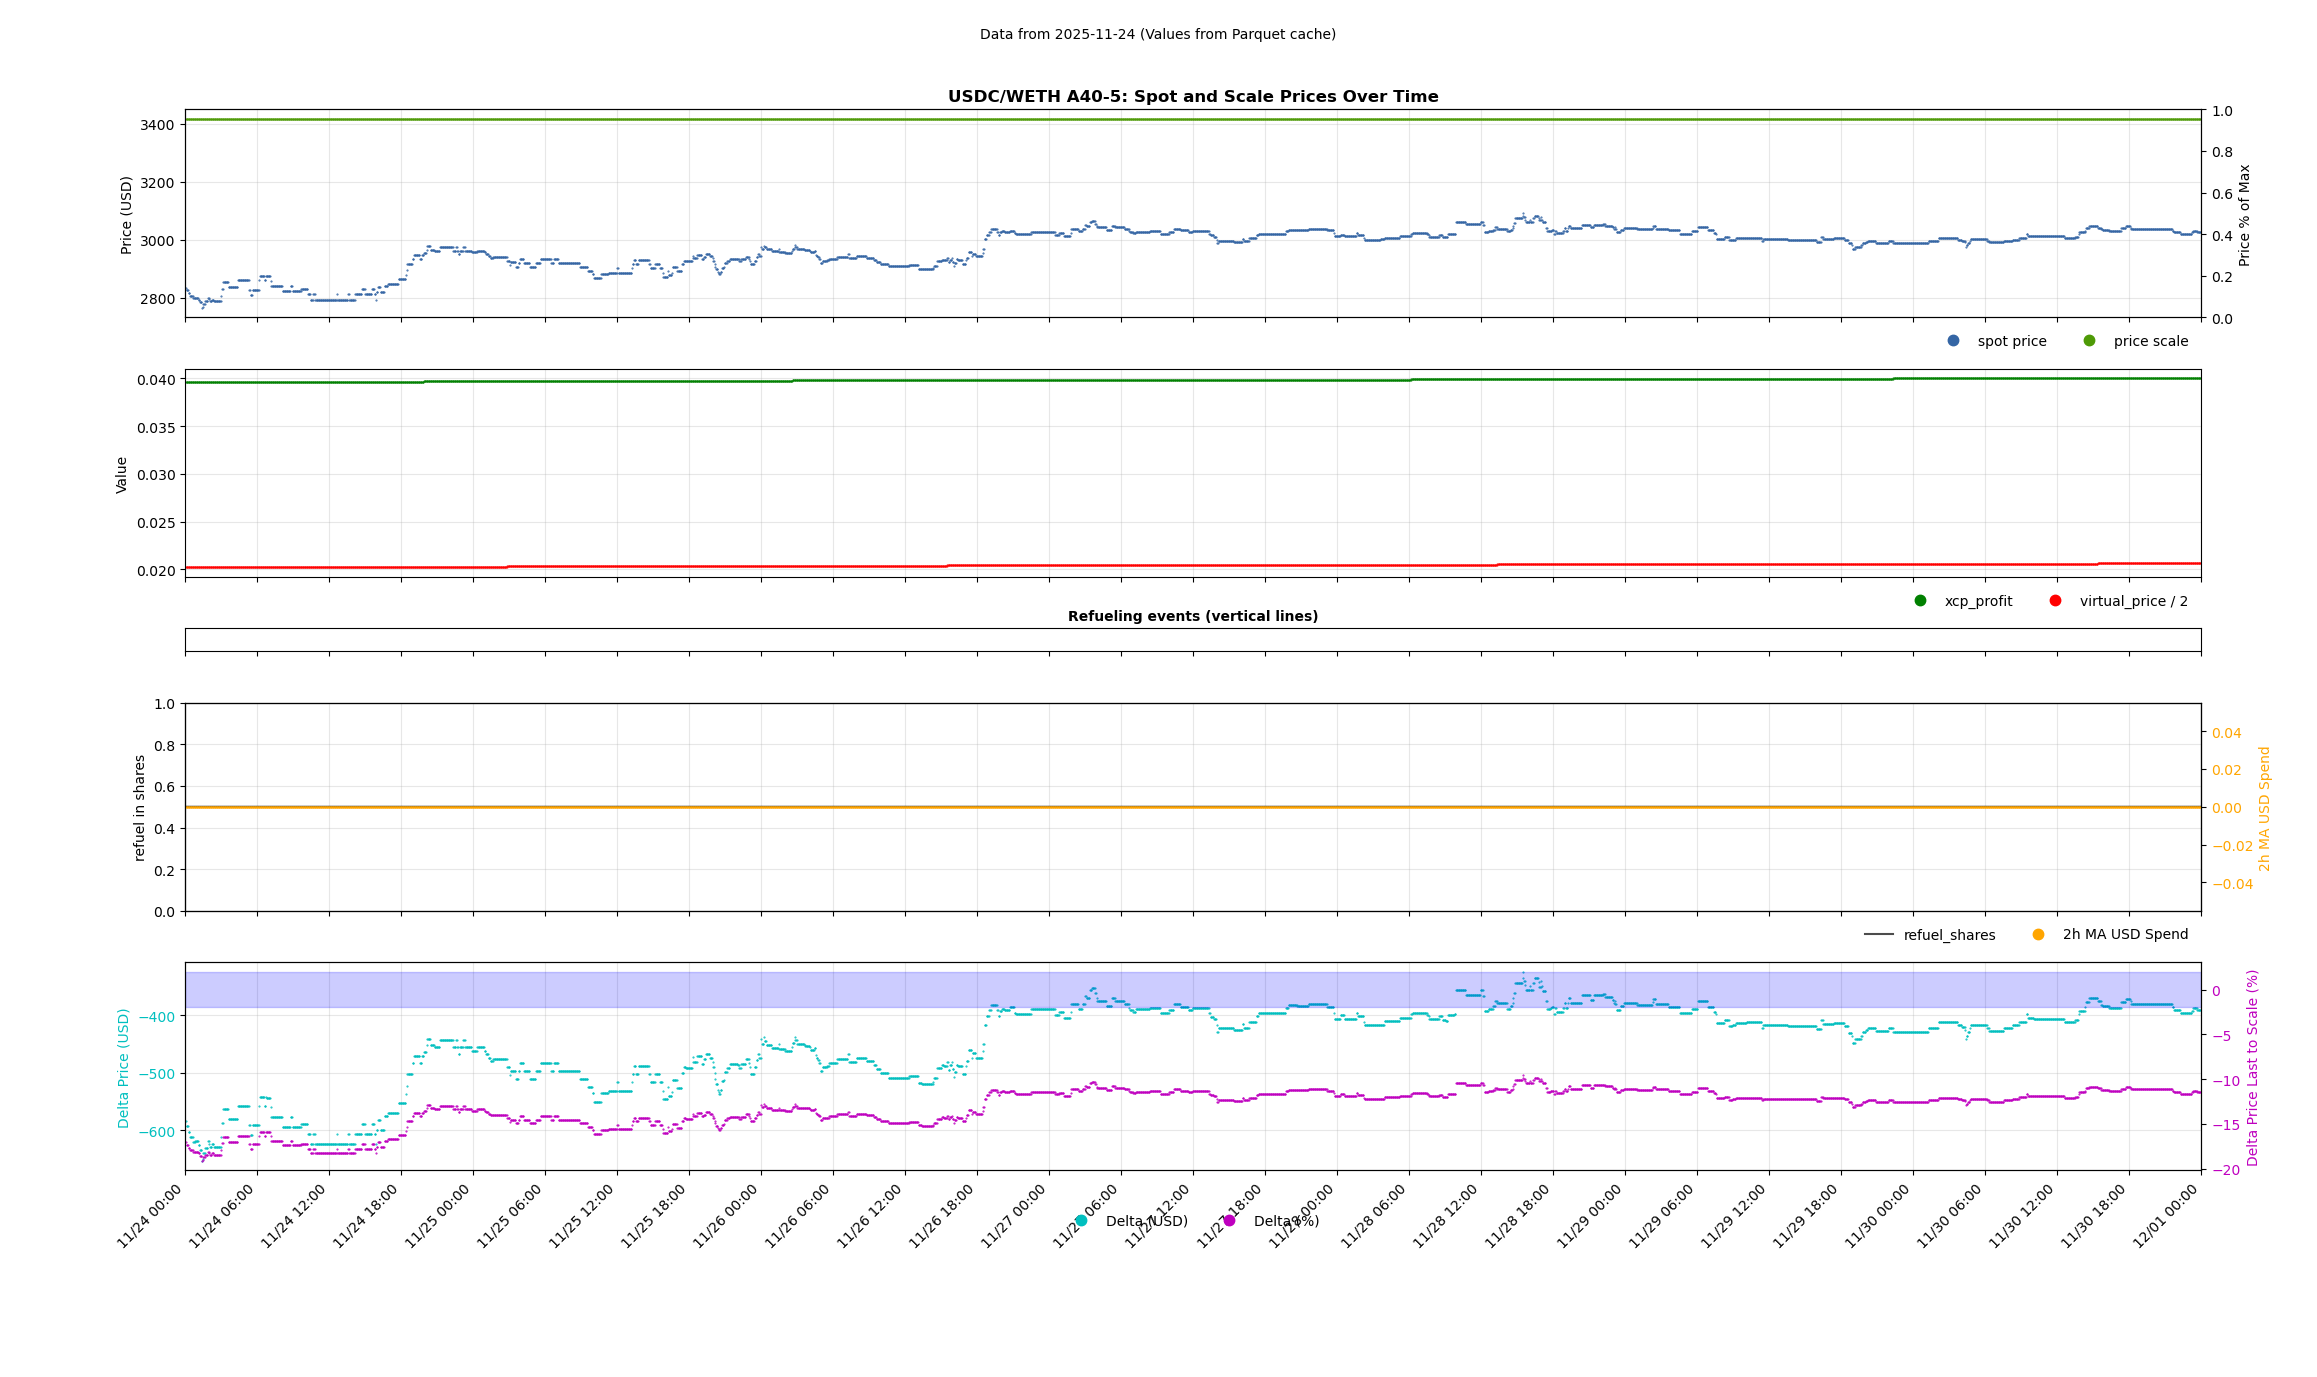Click the 3400 tick on price axis
2317x1377 pixels.
click(158, 125)
